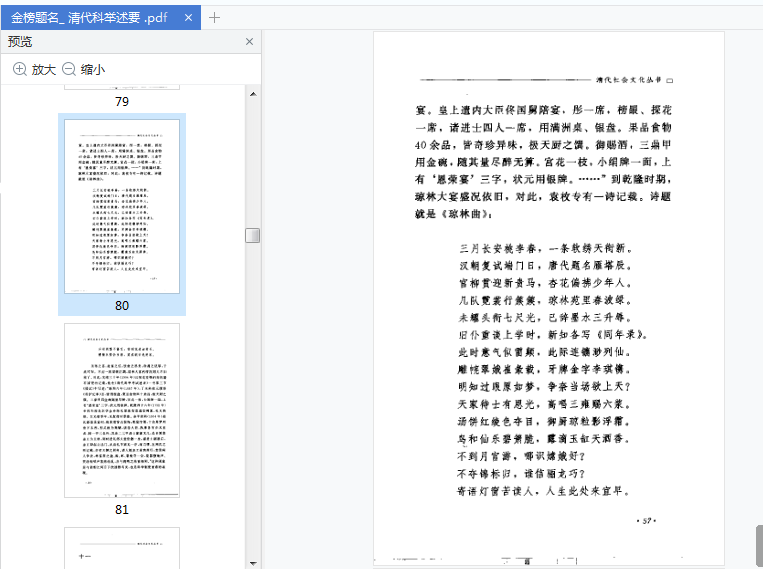Select page 80 thumbnail
763x569 pixels.
(x=122, y=206)
